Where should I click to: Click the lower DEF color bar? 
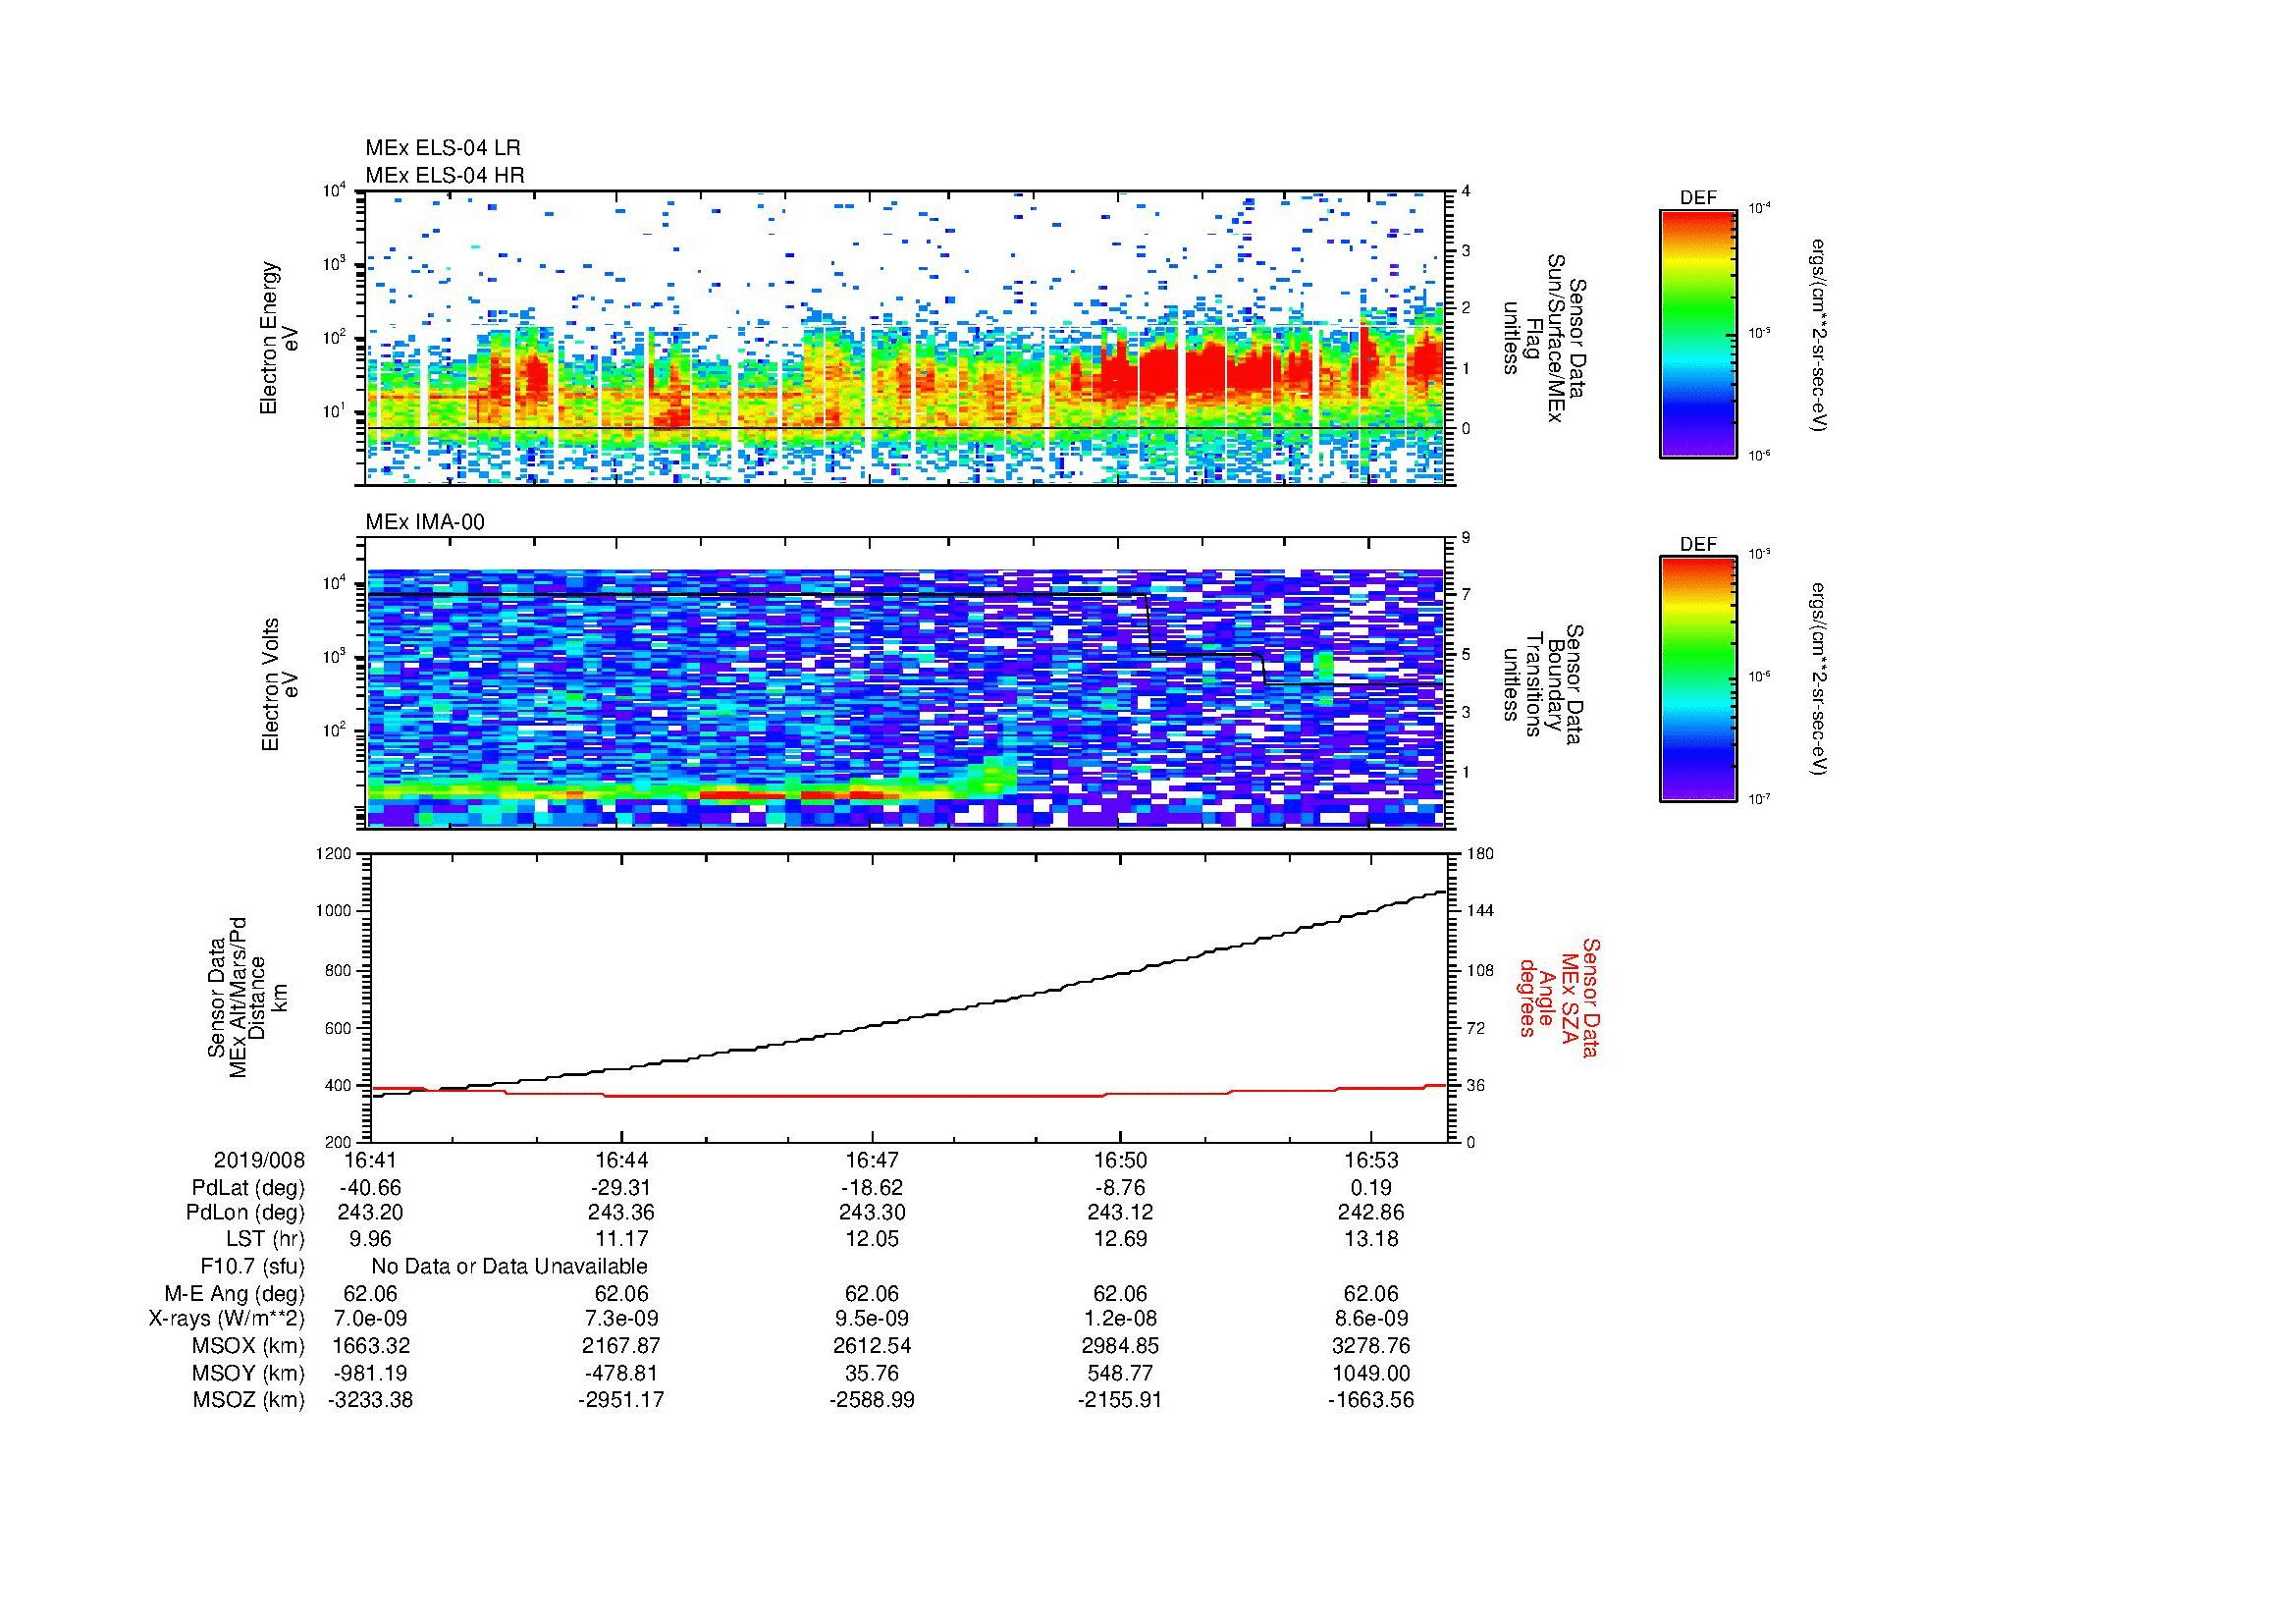point(1698,679)
